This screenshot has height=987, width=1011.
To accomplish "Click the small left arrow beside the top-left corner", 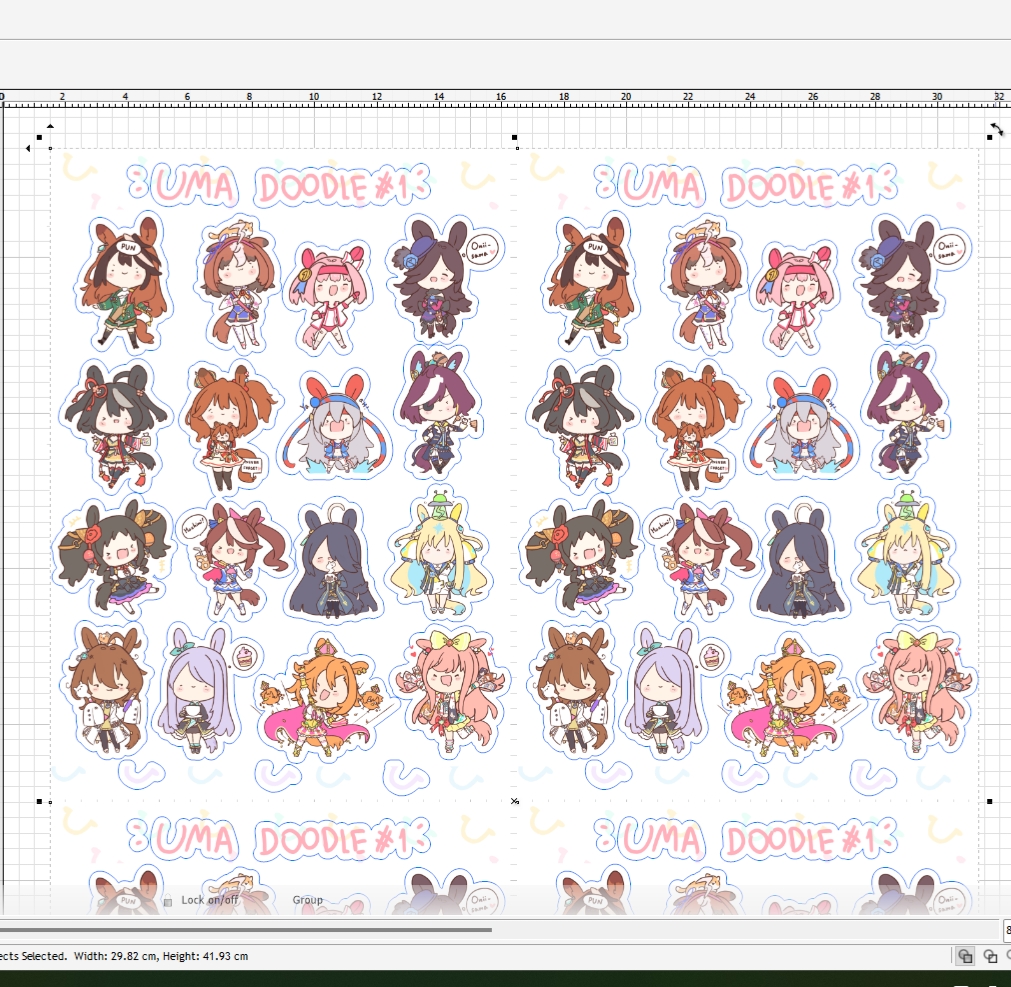I will pyautogui.click(x=28, y=148).
